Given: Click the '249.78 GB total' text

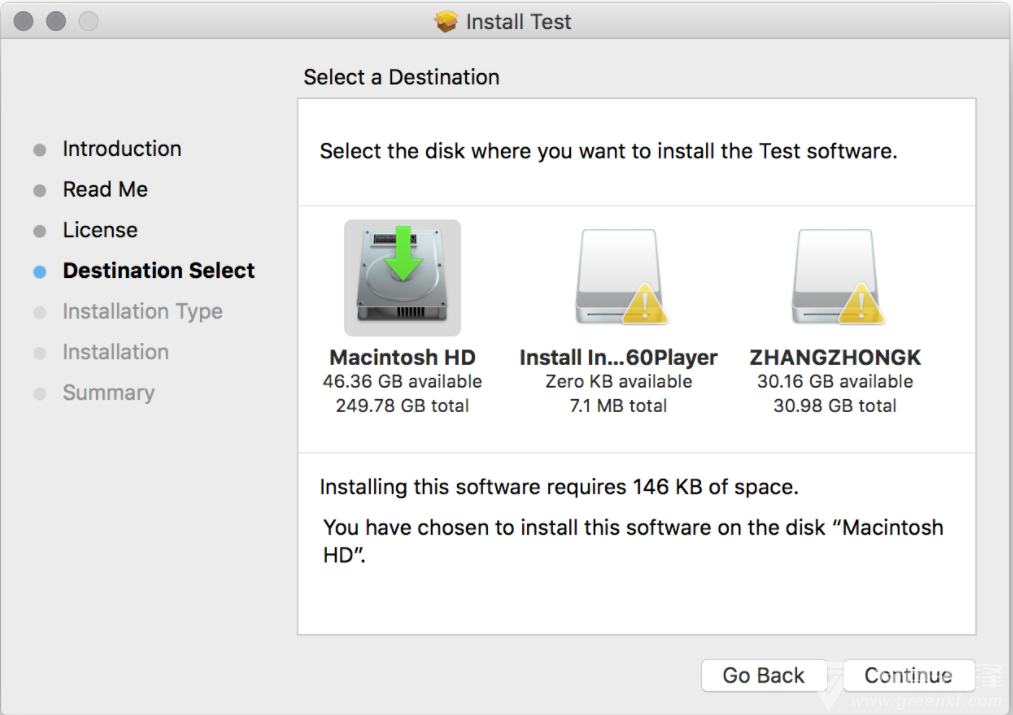Looking at the screenshot, I should point(402,406).
